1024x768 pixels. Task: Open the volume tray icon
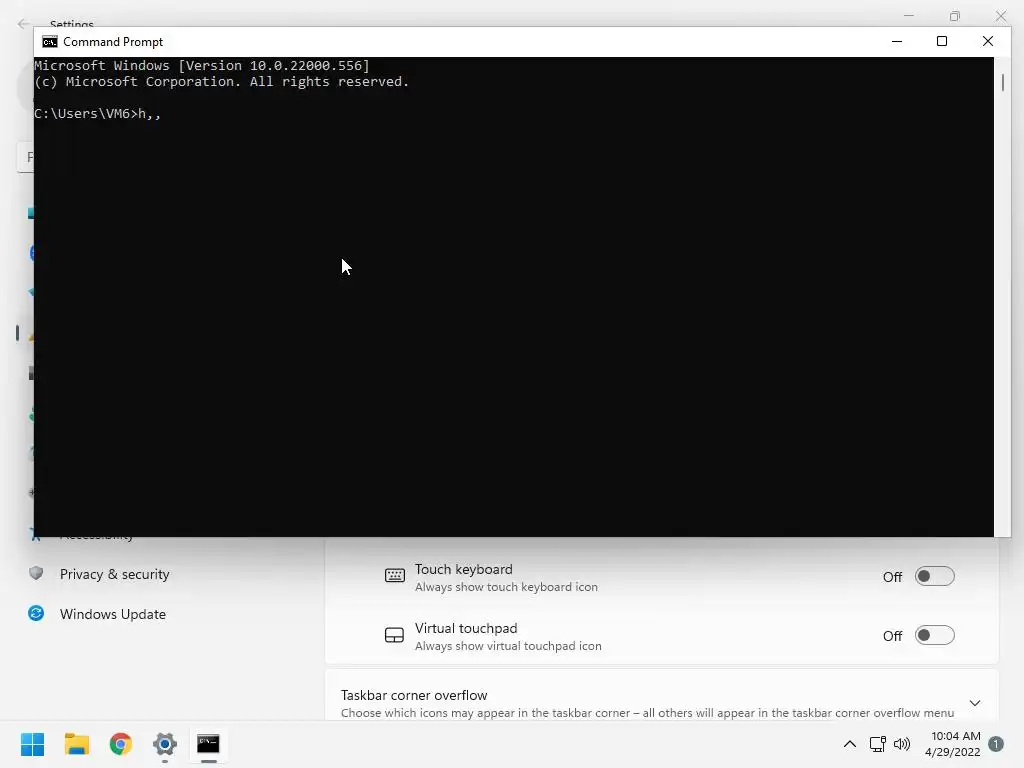902,744
